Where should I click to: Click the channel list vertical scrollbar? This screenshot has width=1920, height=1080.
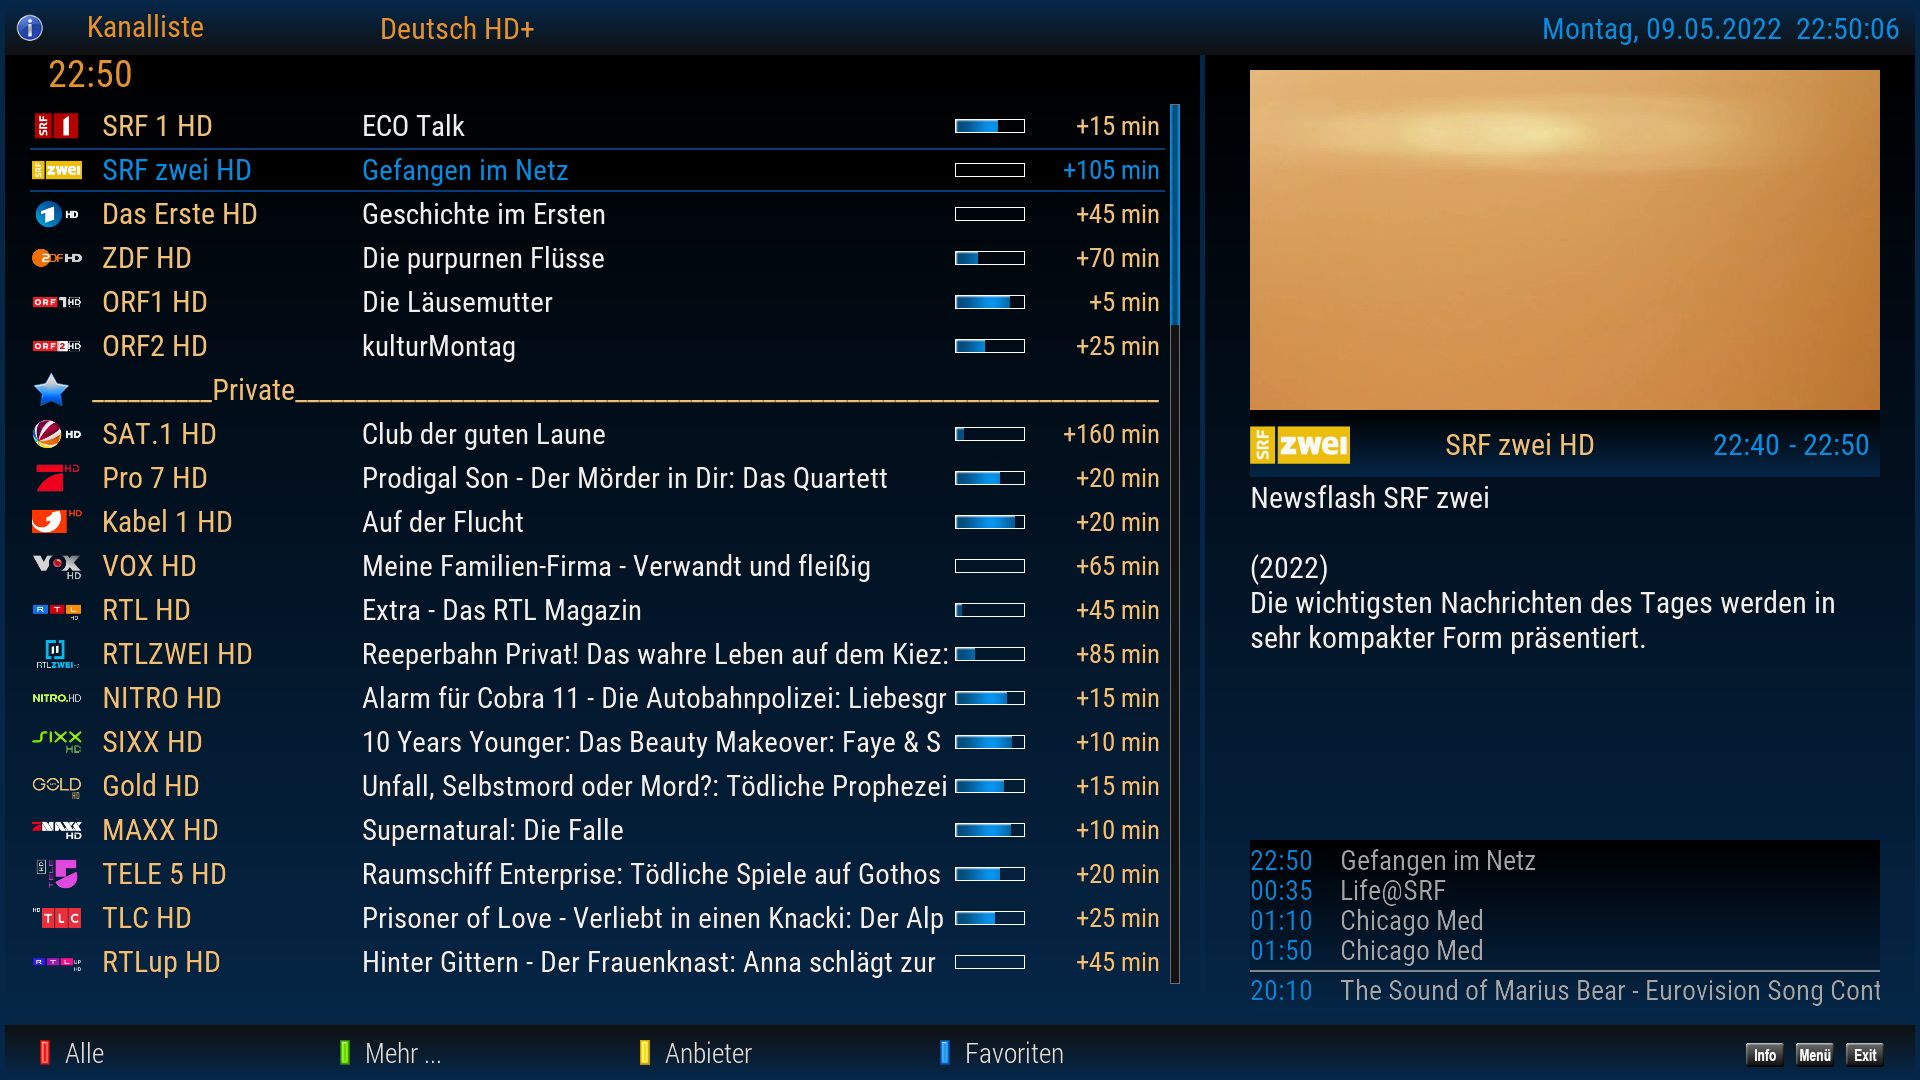point(1175,215)
